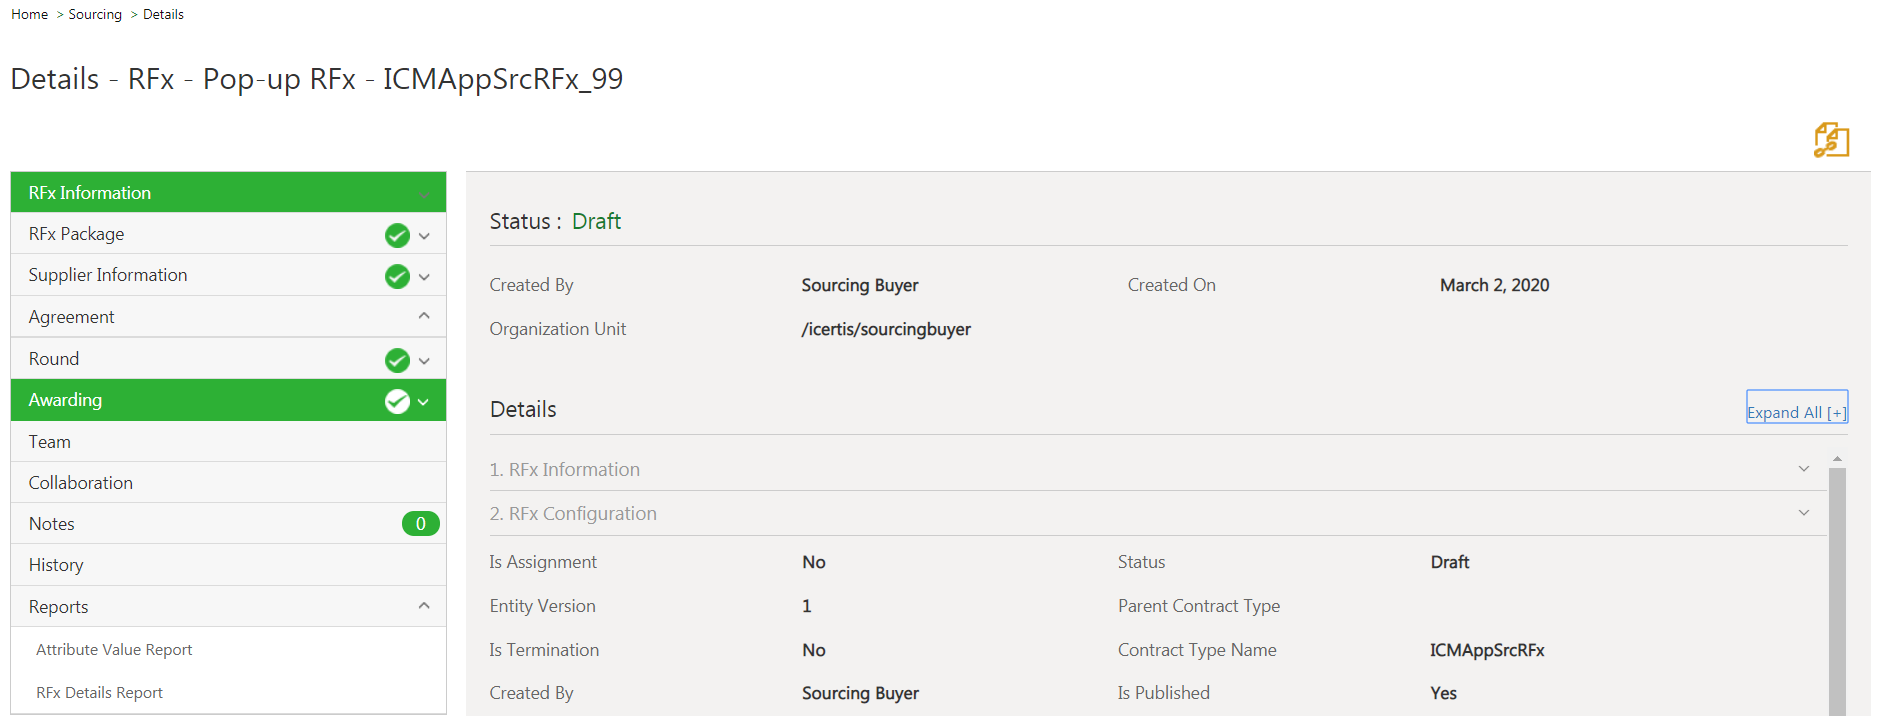
Task: Collapse the Reports section chevron
Action: tap(425, 606)
